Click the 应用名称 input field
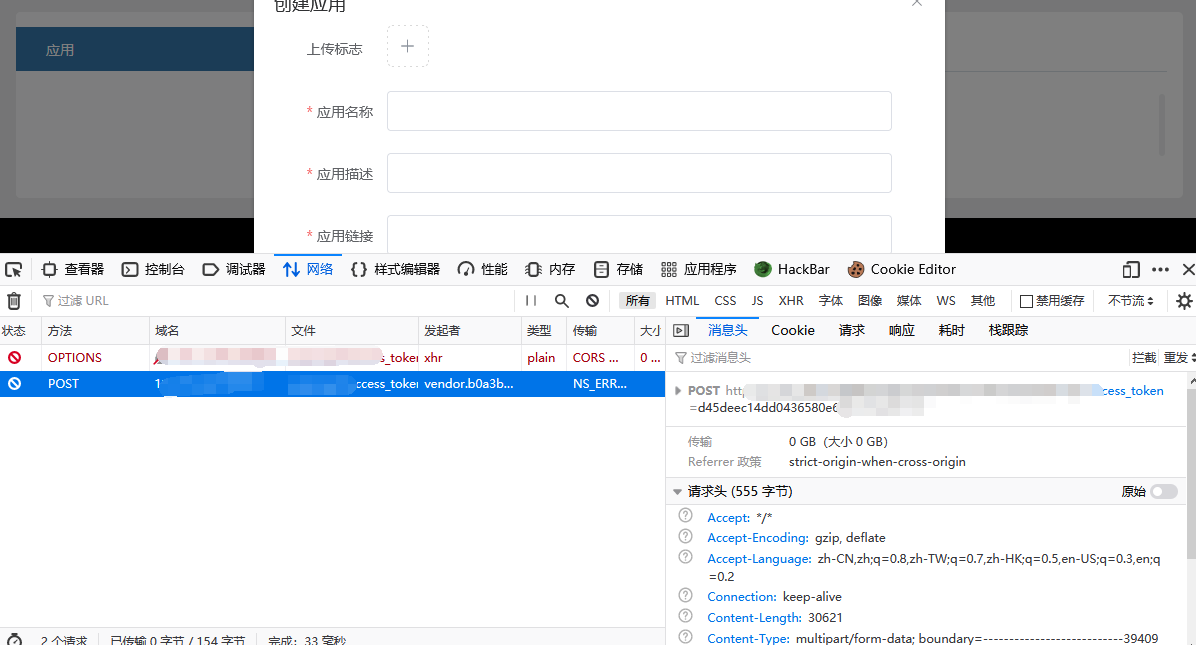 tap(639, 111)
